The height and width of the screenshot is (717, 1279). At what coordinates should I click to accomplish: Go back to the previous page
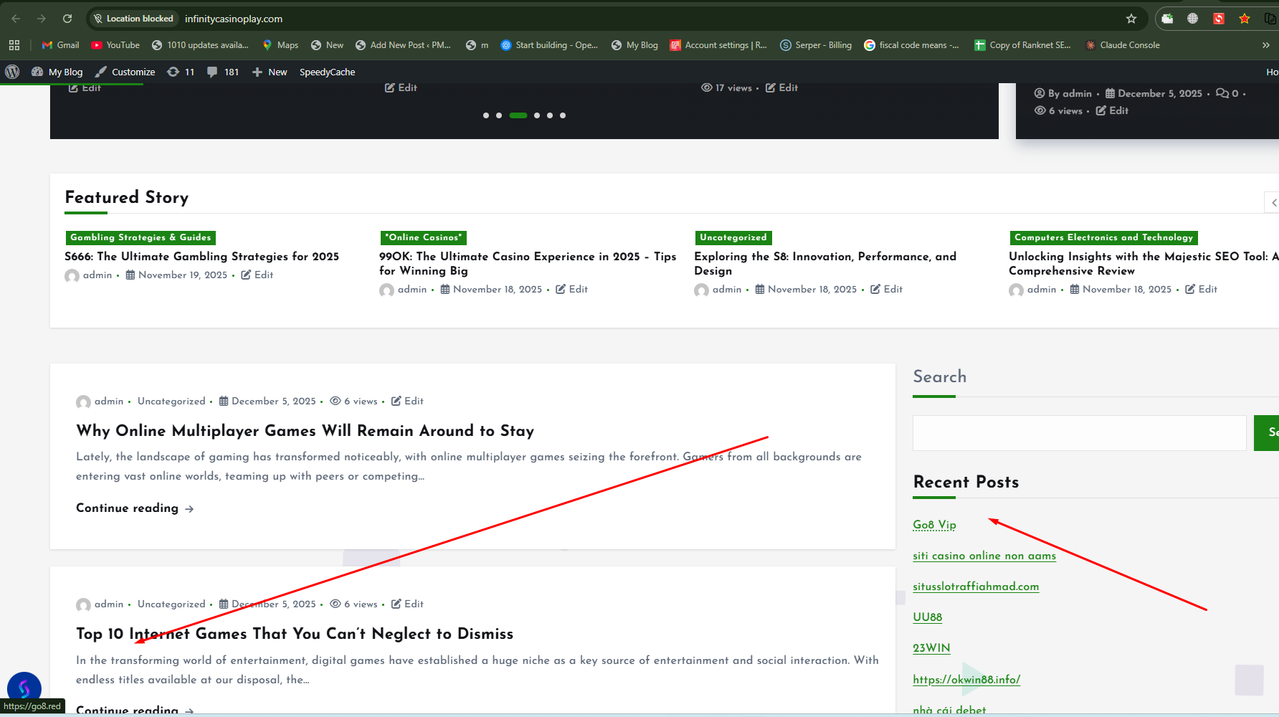click(15, 18)
